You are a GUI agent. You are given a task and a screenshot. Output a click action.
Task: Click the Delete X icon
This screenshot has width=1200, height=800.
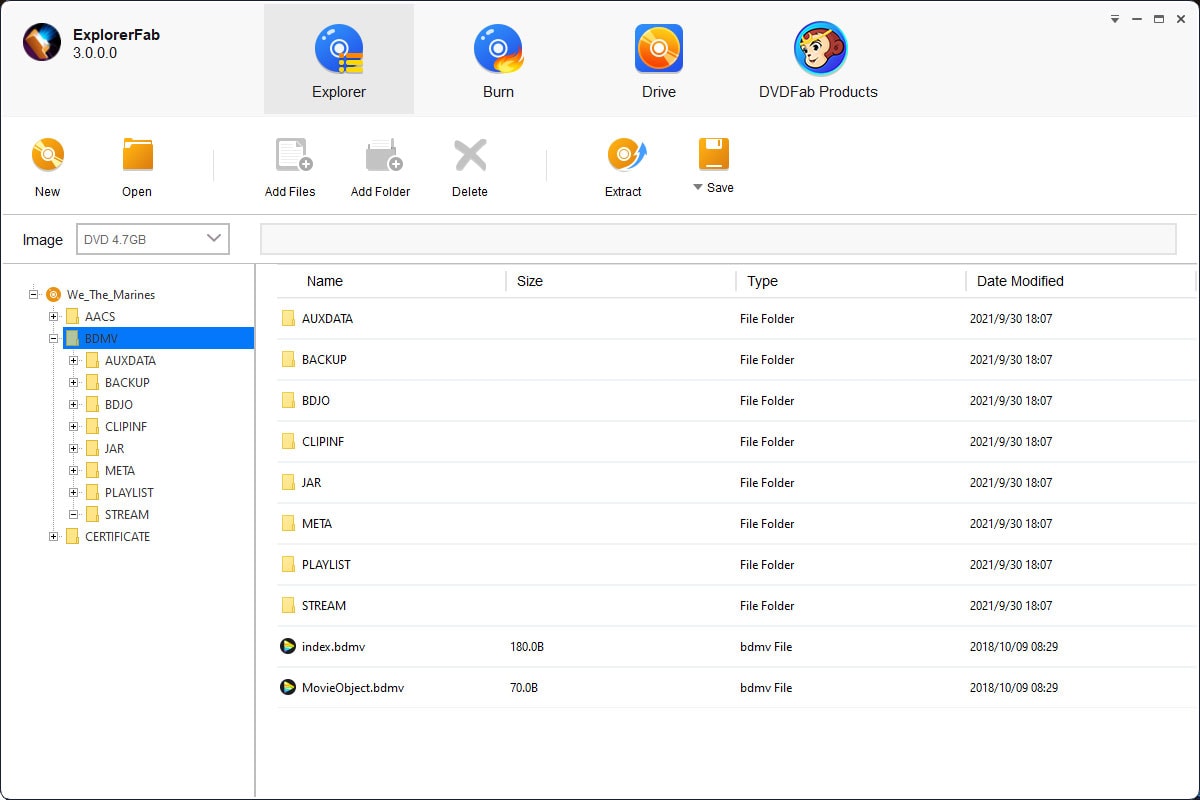pyautogui.click(x=470, y=156)
